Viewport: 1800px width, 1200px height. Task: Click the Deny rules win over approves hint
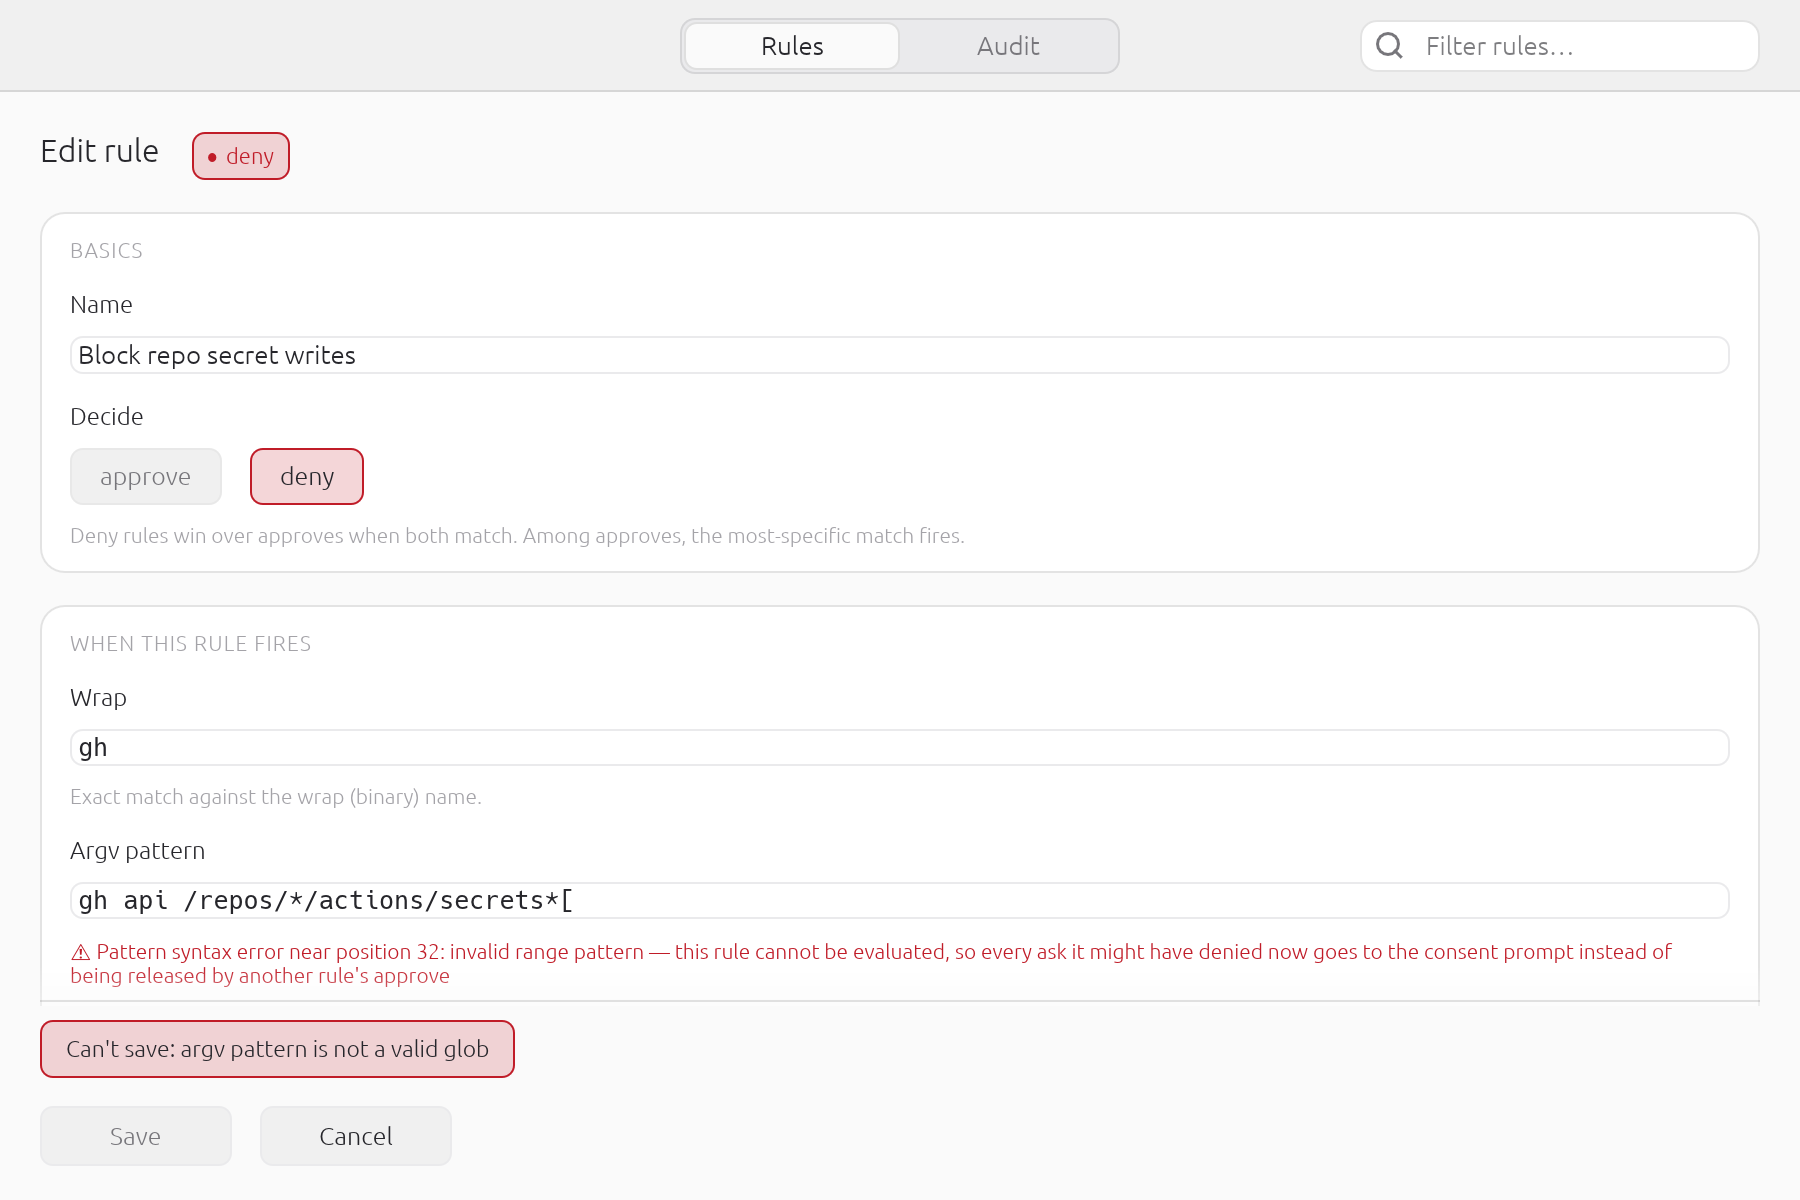[x=517, y=536]
